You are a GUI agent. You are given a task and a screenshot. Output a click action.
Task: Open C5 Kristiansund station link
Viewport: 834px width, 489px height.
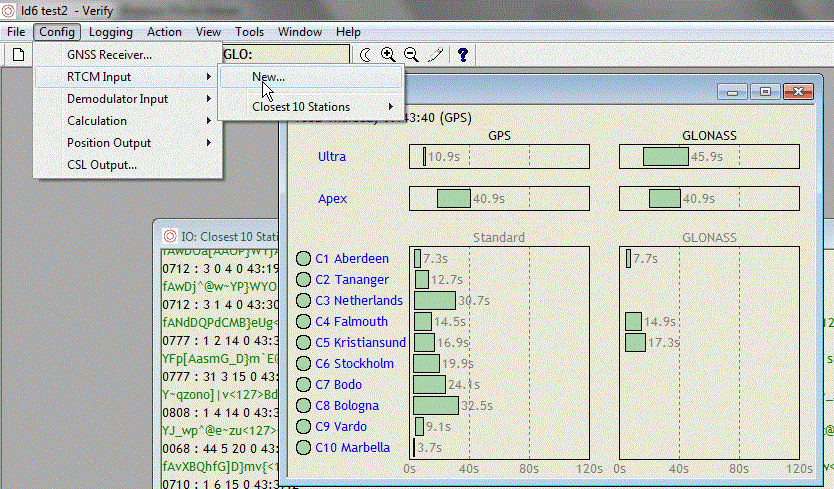[361, 343]
